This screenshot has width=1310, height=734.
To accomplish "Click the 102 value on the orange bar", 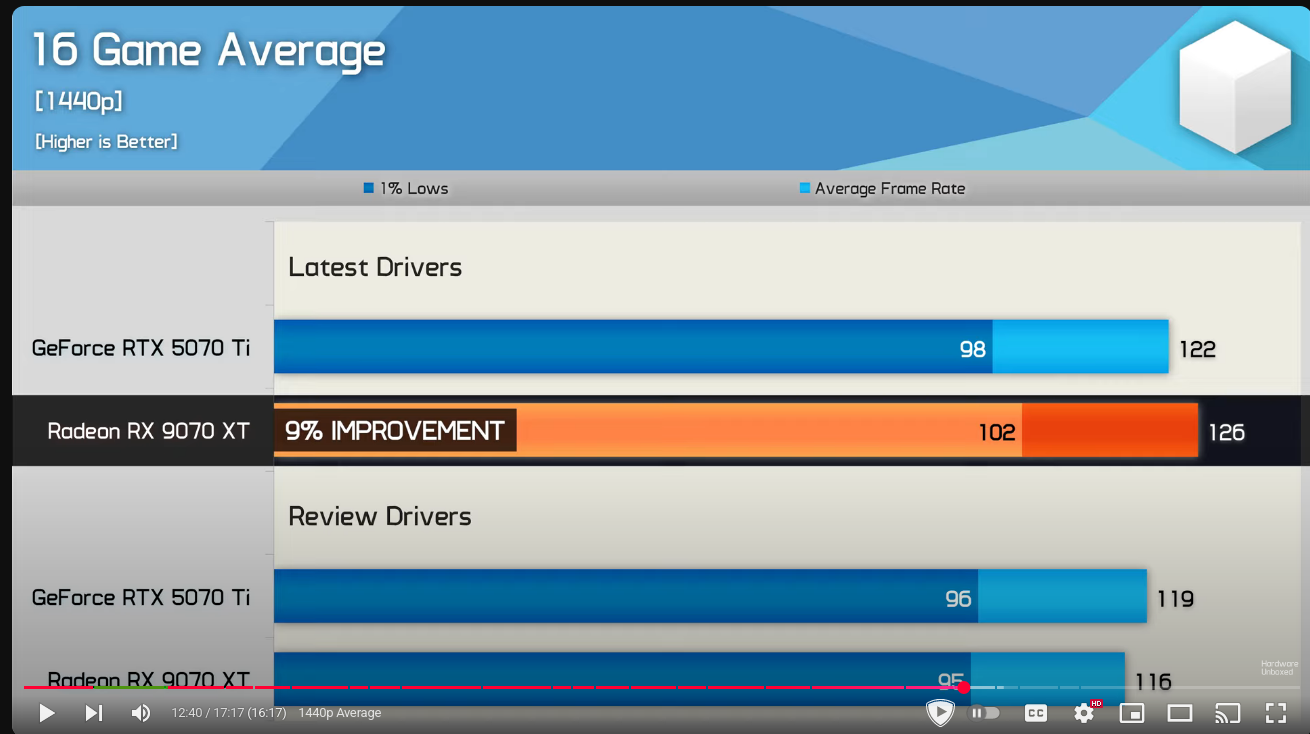I will (997, 432).
